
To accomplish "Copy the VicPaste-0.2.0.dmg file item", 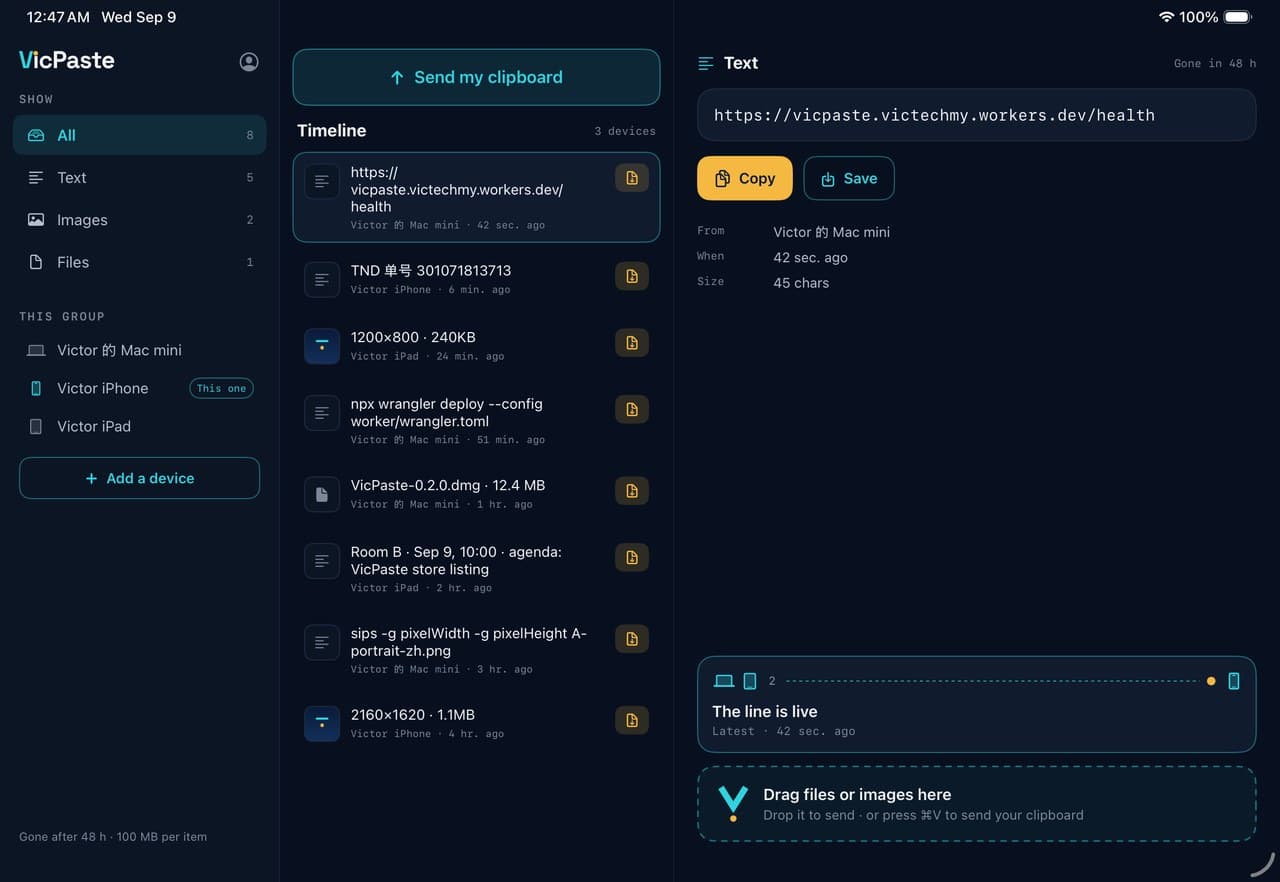I will [x=632, y=491].
